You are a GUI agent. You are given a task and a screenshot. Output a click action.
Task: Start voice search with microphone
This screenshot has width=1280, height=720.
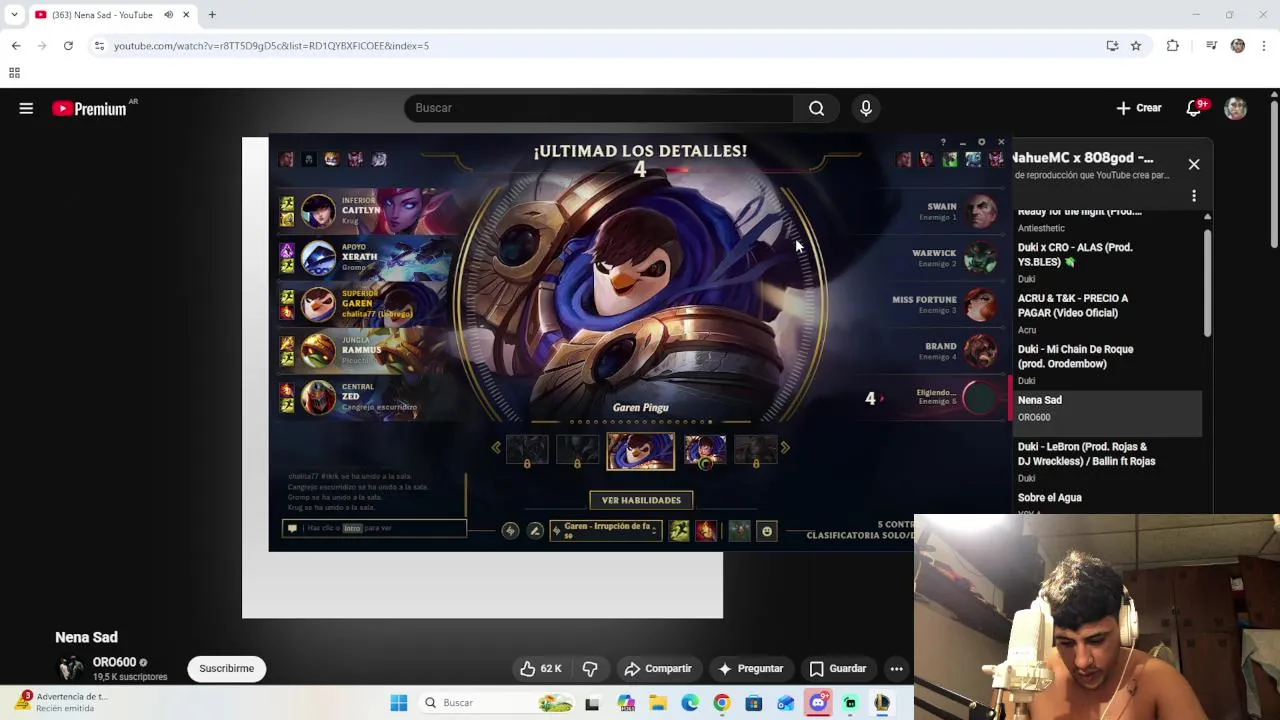(x=866, y=108)
